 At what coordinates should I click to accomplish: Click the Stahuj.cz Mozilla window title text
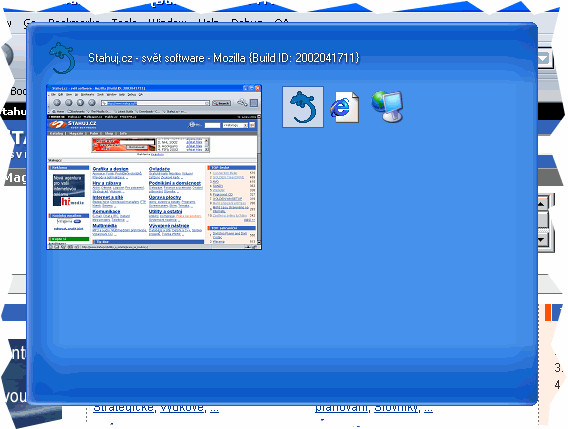[x=224, y=58]
